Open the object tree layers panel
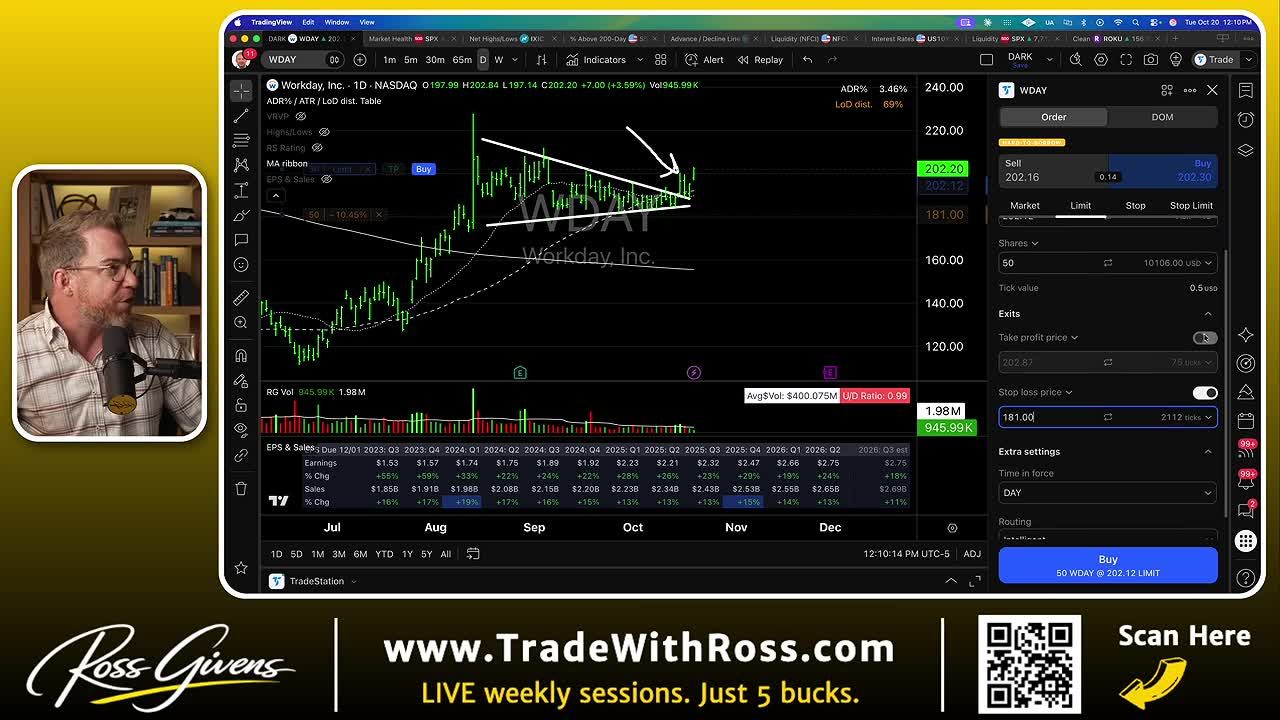 [x=1245, y=150]
